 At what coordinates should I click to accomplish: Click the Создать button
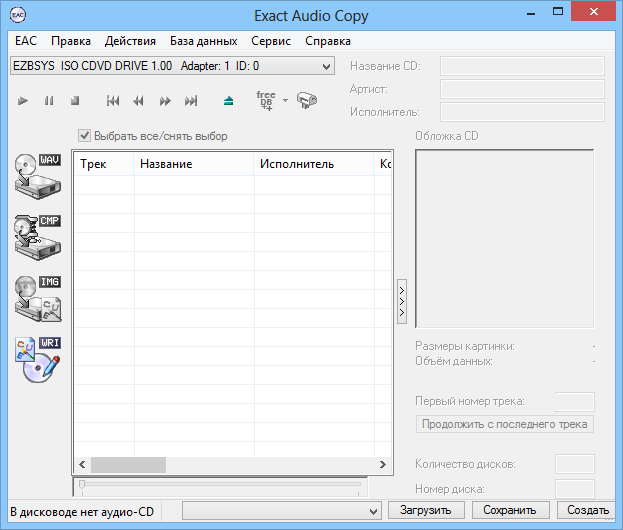pyautogui.click(x=587, y=510)
